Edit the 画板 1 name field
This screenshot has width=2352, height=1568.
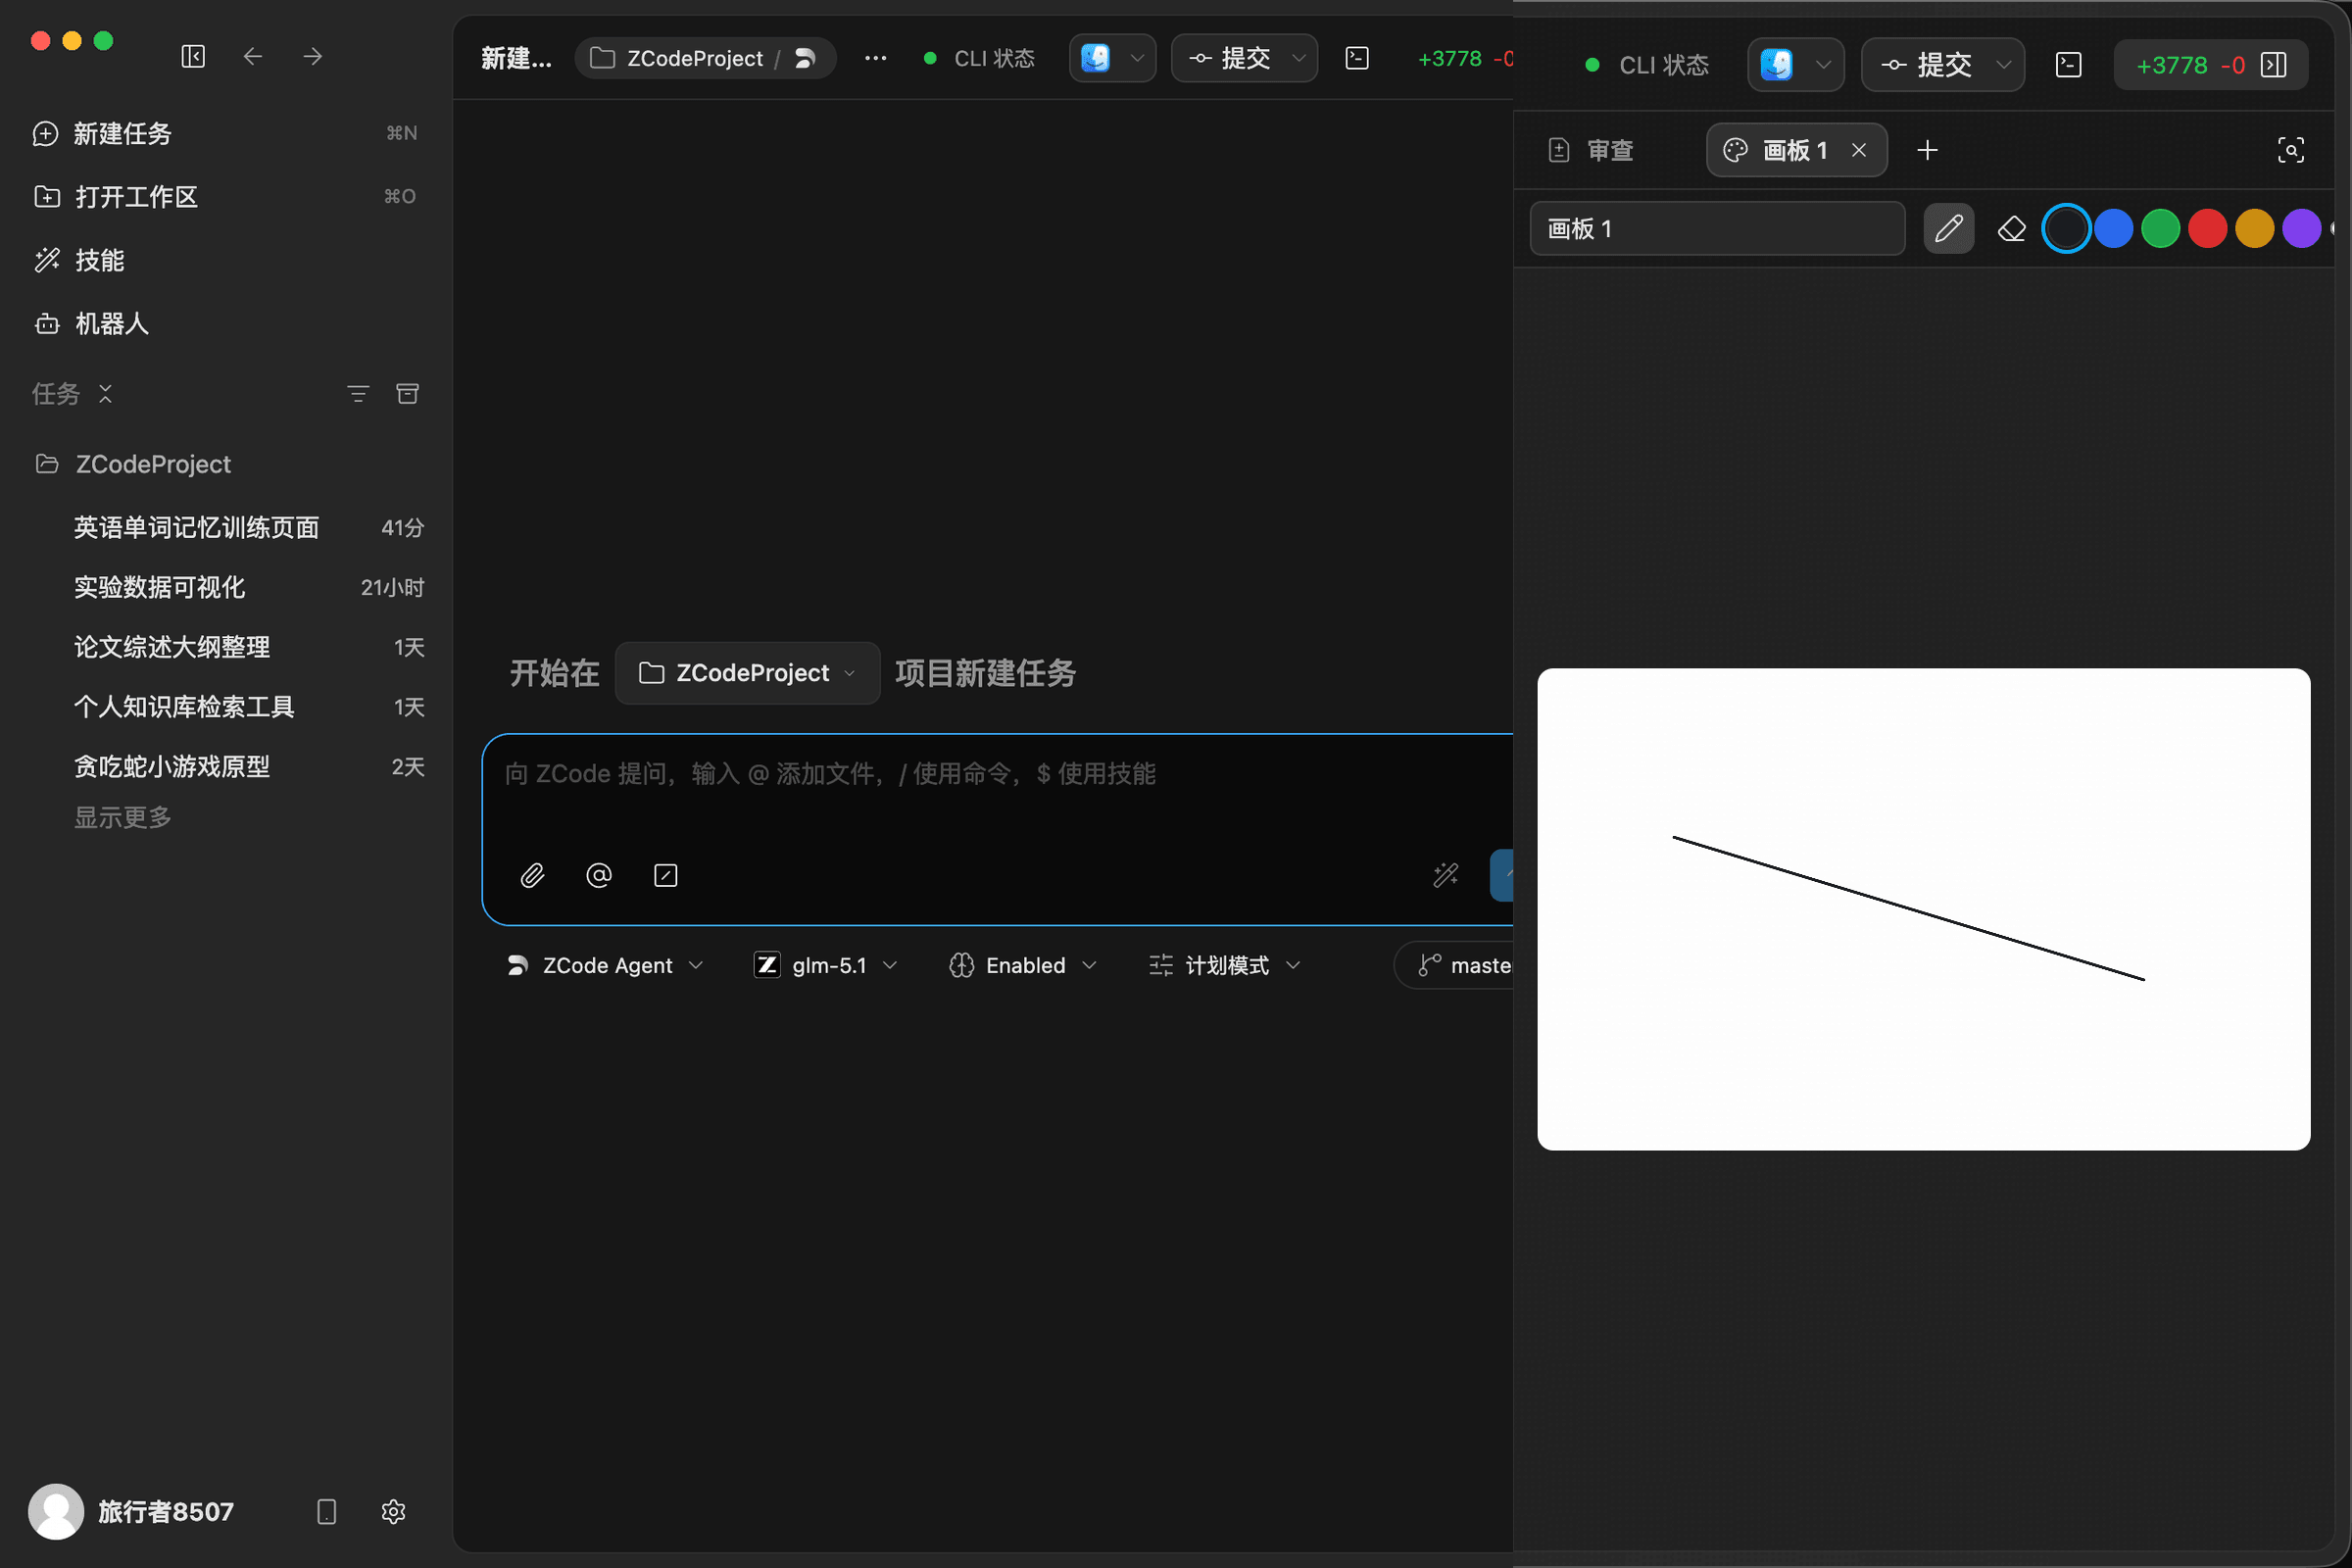1717,229
